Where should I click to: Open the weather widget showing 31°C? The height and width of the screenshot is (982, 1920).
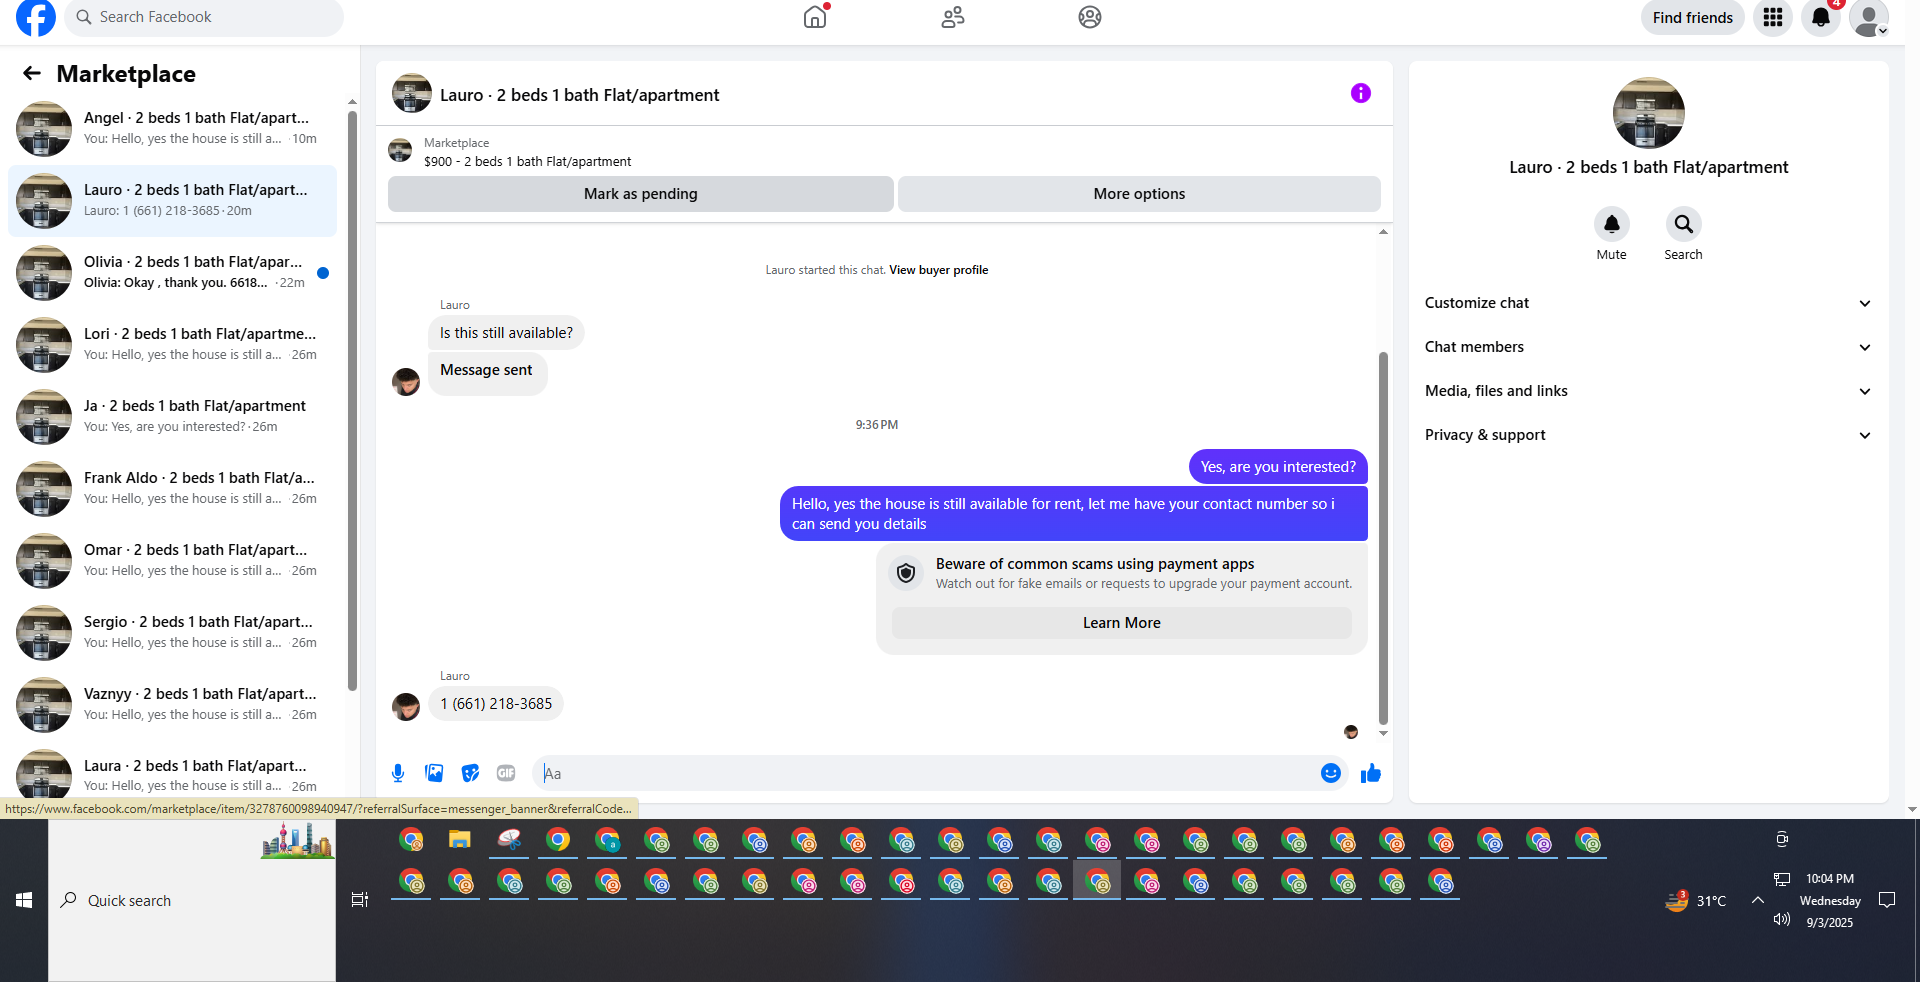(1696, 901)
